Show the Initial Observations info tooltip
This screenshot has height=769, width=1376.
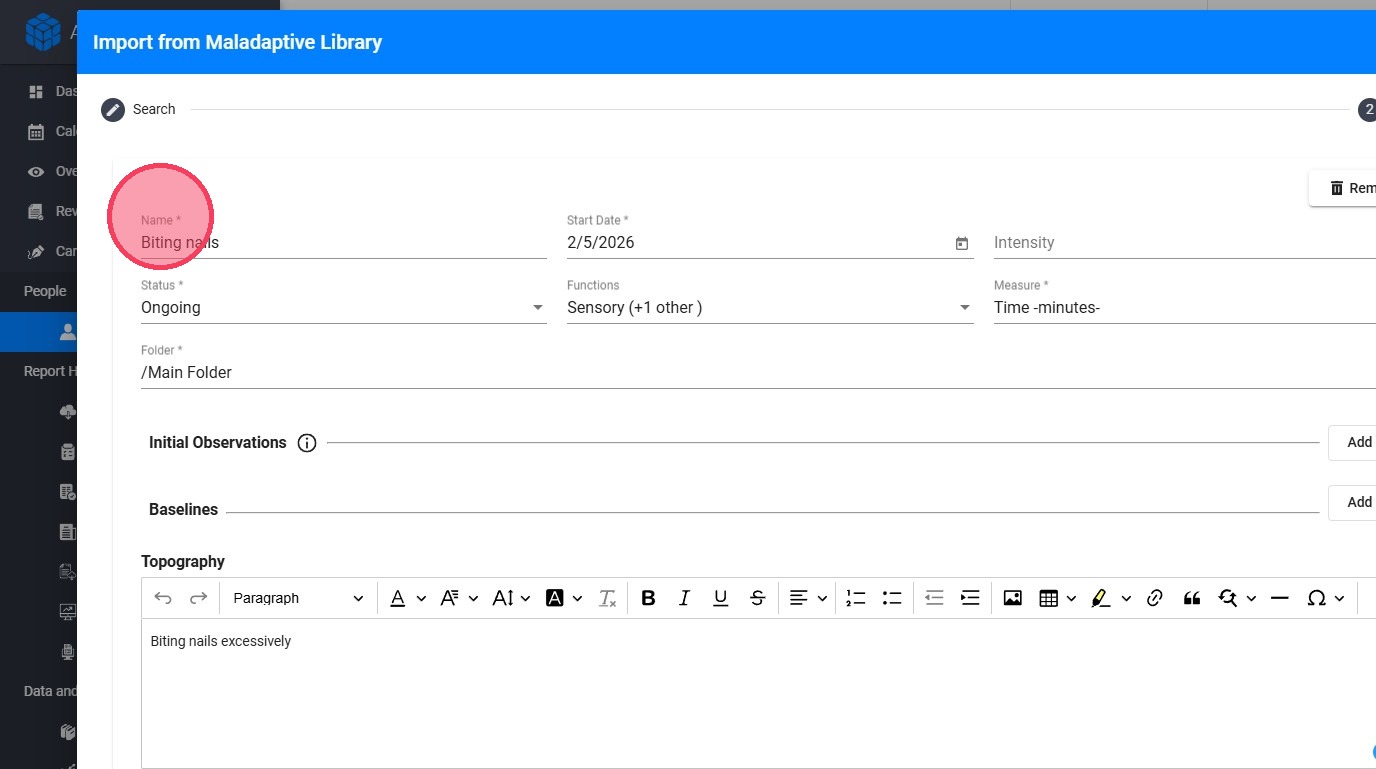[x=307, y=443]
